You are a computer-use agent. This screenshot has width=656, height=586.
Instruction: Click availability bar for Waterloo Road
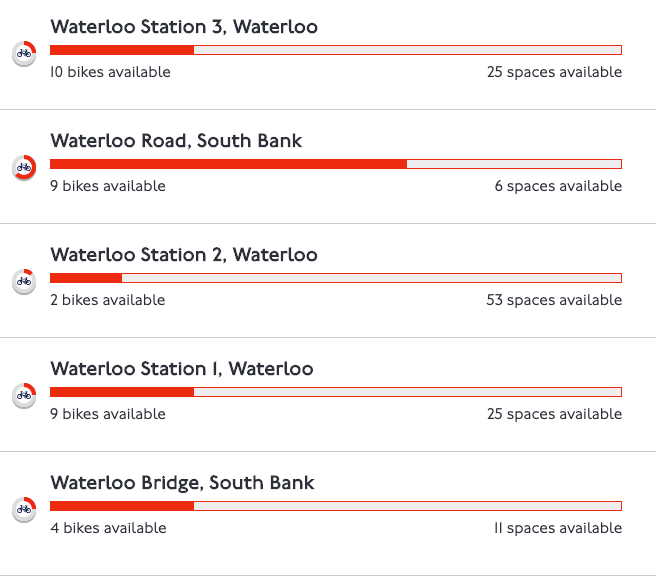click(336, 164)
